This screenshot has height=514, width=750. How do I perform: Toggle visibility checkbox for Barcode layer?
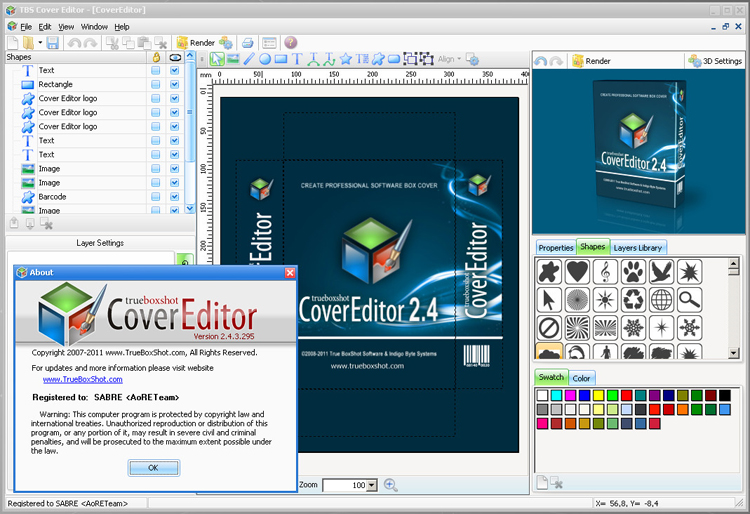pyautogui.click(x=175, y=197)
